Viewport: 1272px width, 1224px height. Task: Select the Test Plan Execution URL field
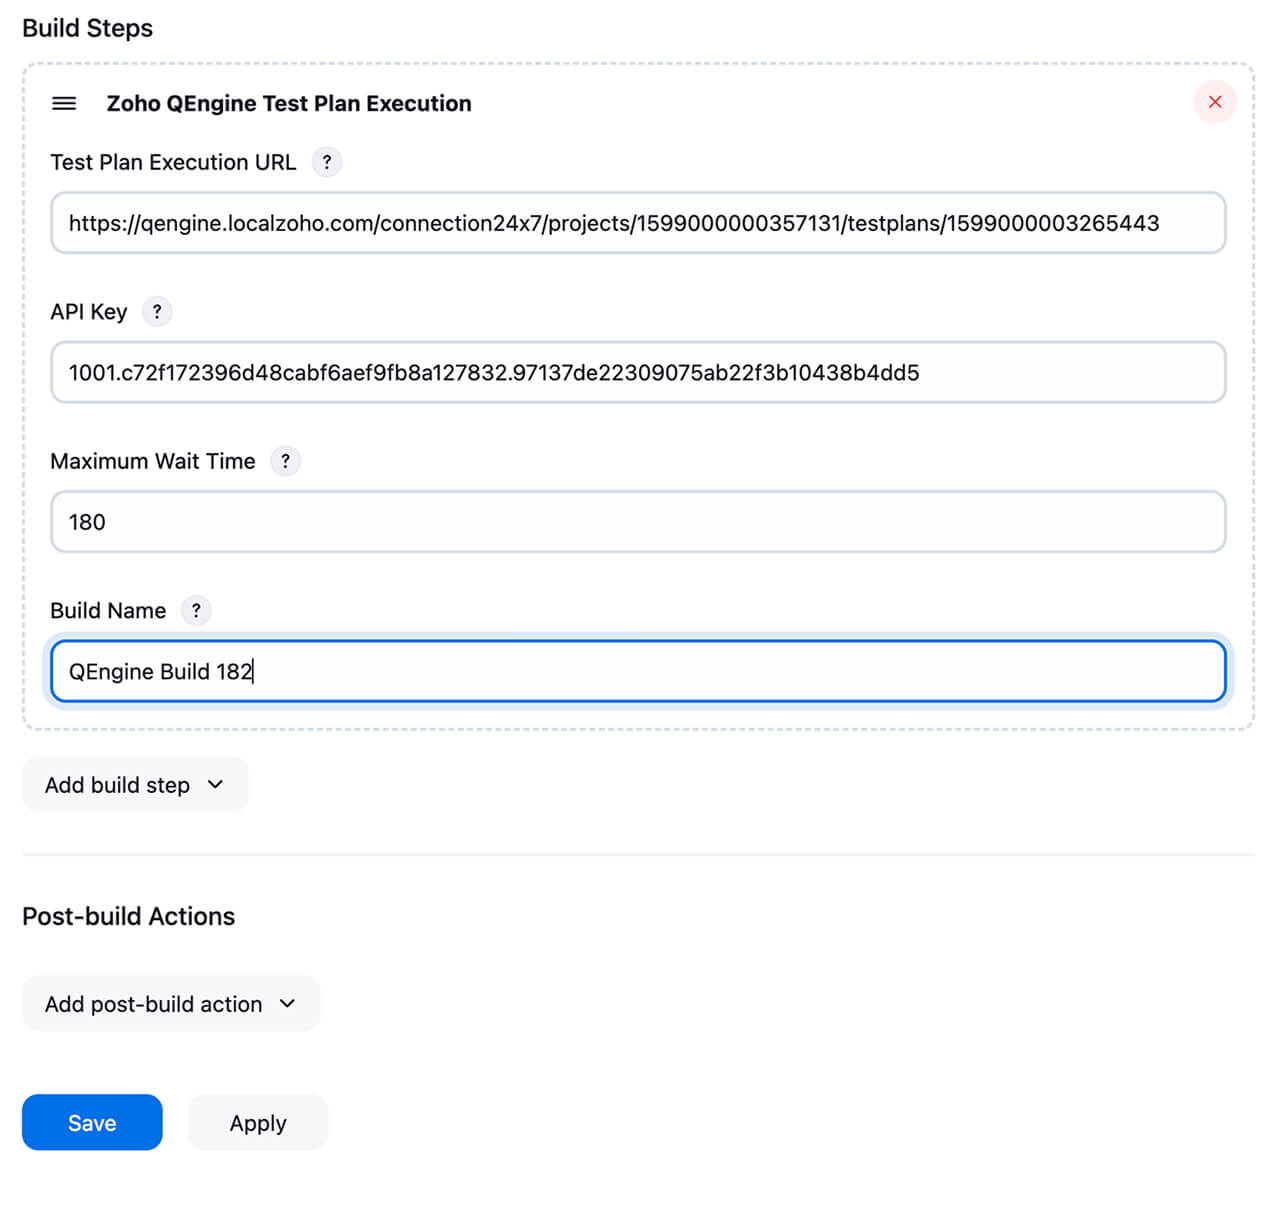click(x=638, y=222)
